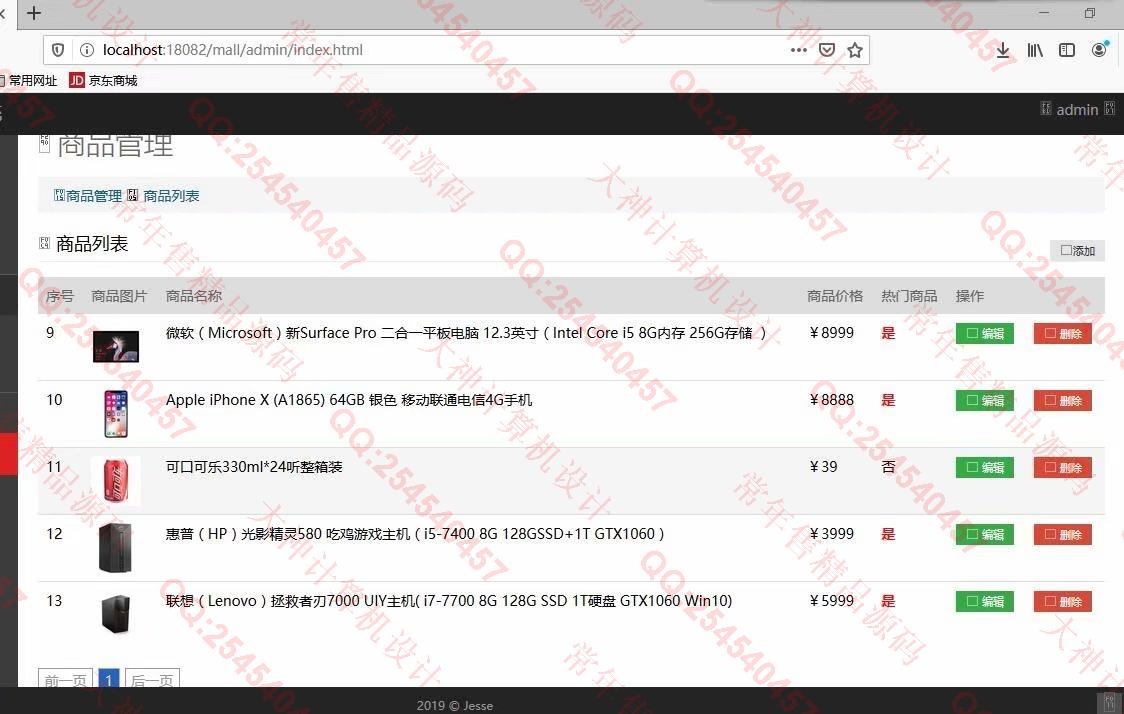Screen dimensions: 1124x714
Task: Delete the 联想 Lenovo 拯救者 product
Action: point(1062,601)
